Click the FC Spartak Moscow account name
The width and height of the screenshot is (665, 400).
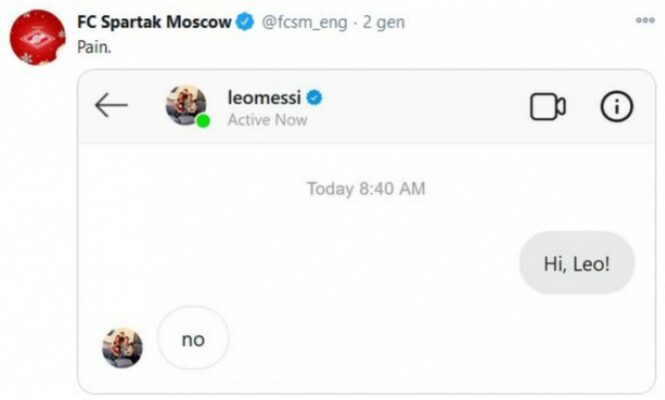[x=154, y=22]
